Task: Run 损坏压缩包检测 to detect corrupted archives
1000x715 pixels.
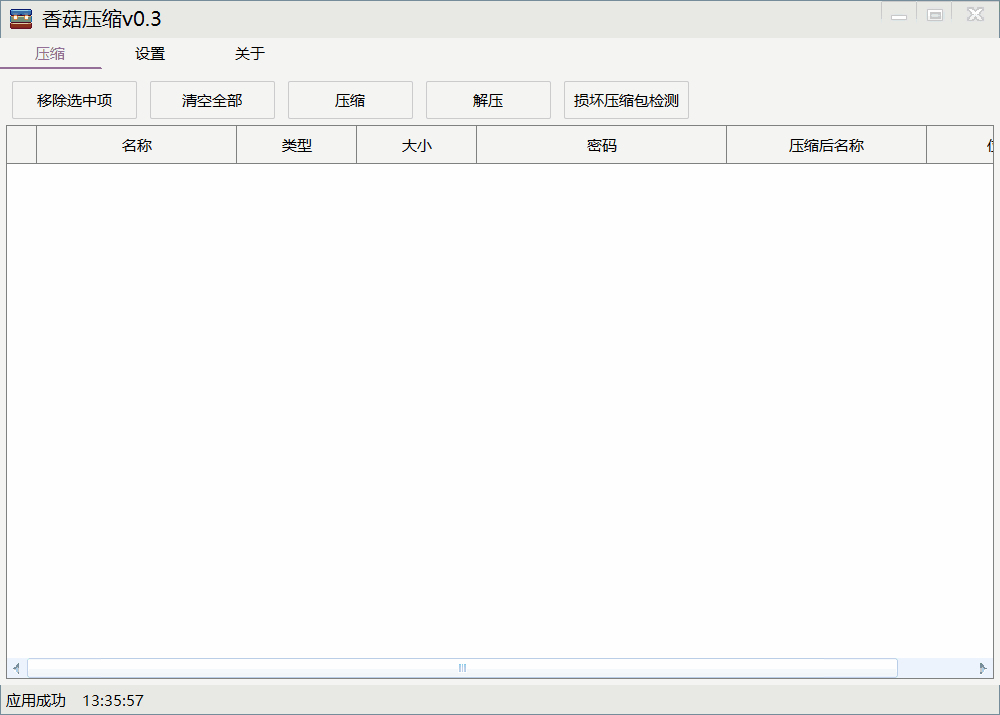Action: click(x=626, y=100)
